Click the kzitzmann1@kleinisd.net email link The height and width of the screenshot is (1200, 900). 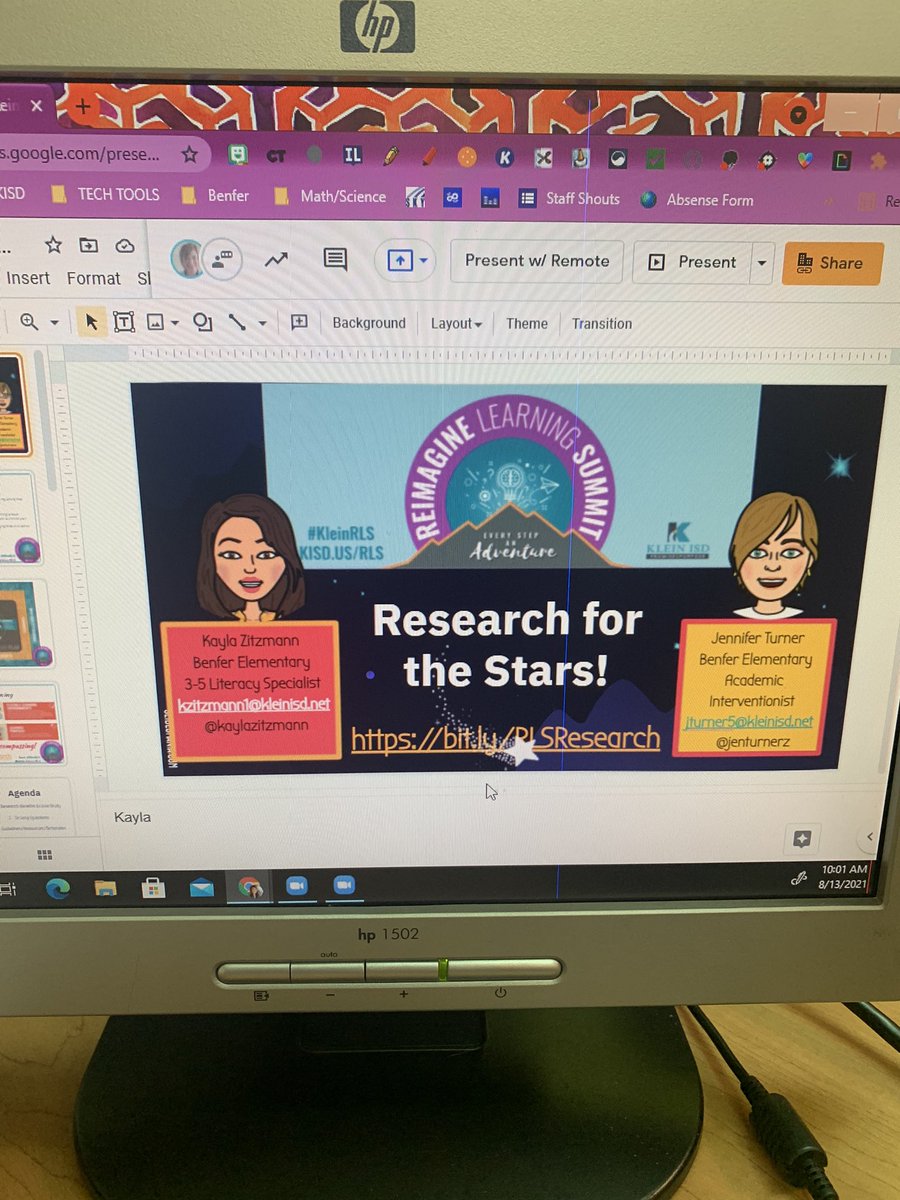(253, 703)
